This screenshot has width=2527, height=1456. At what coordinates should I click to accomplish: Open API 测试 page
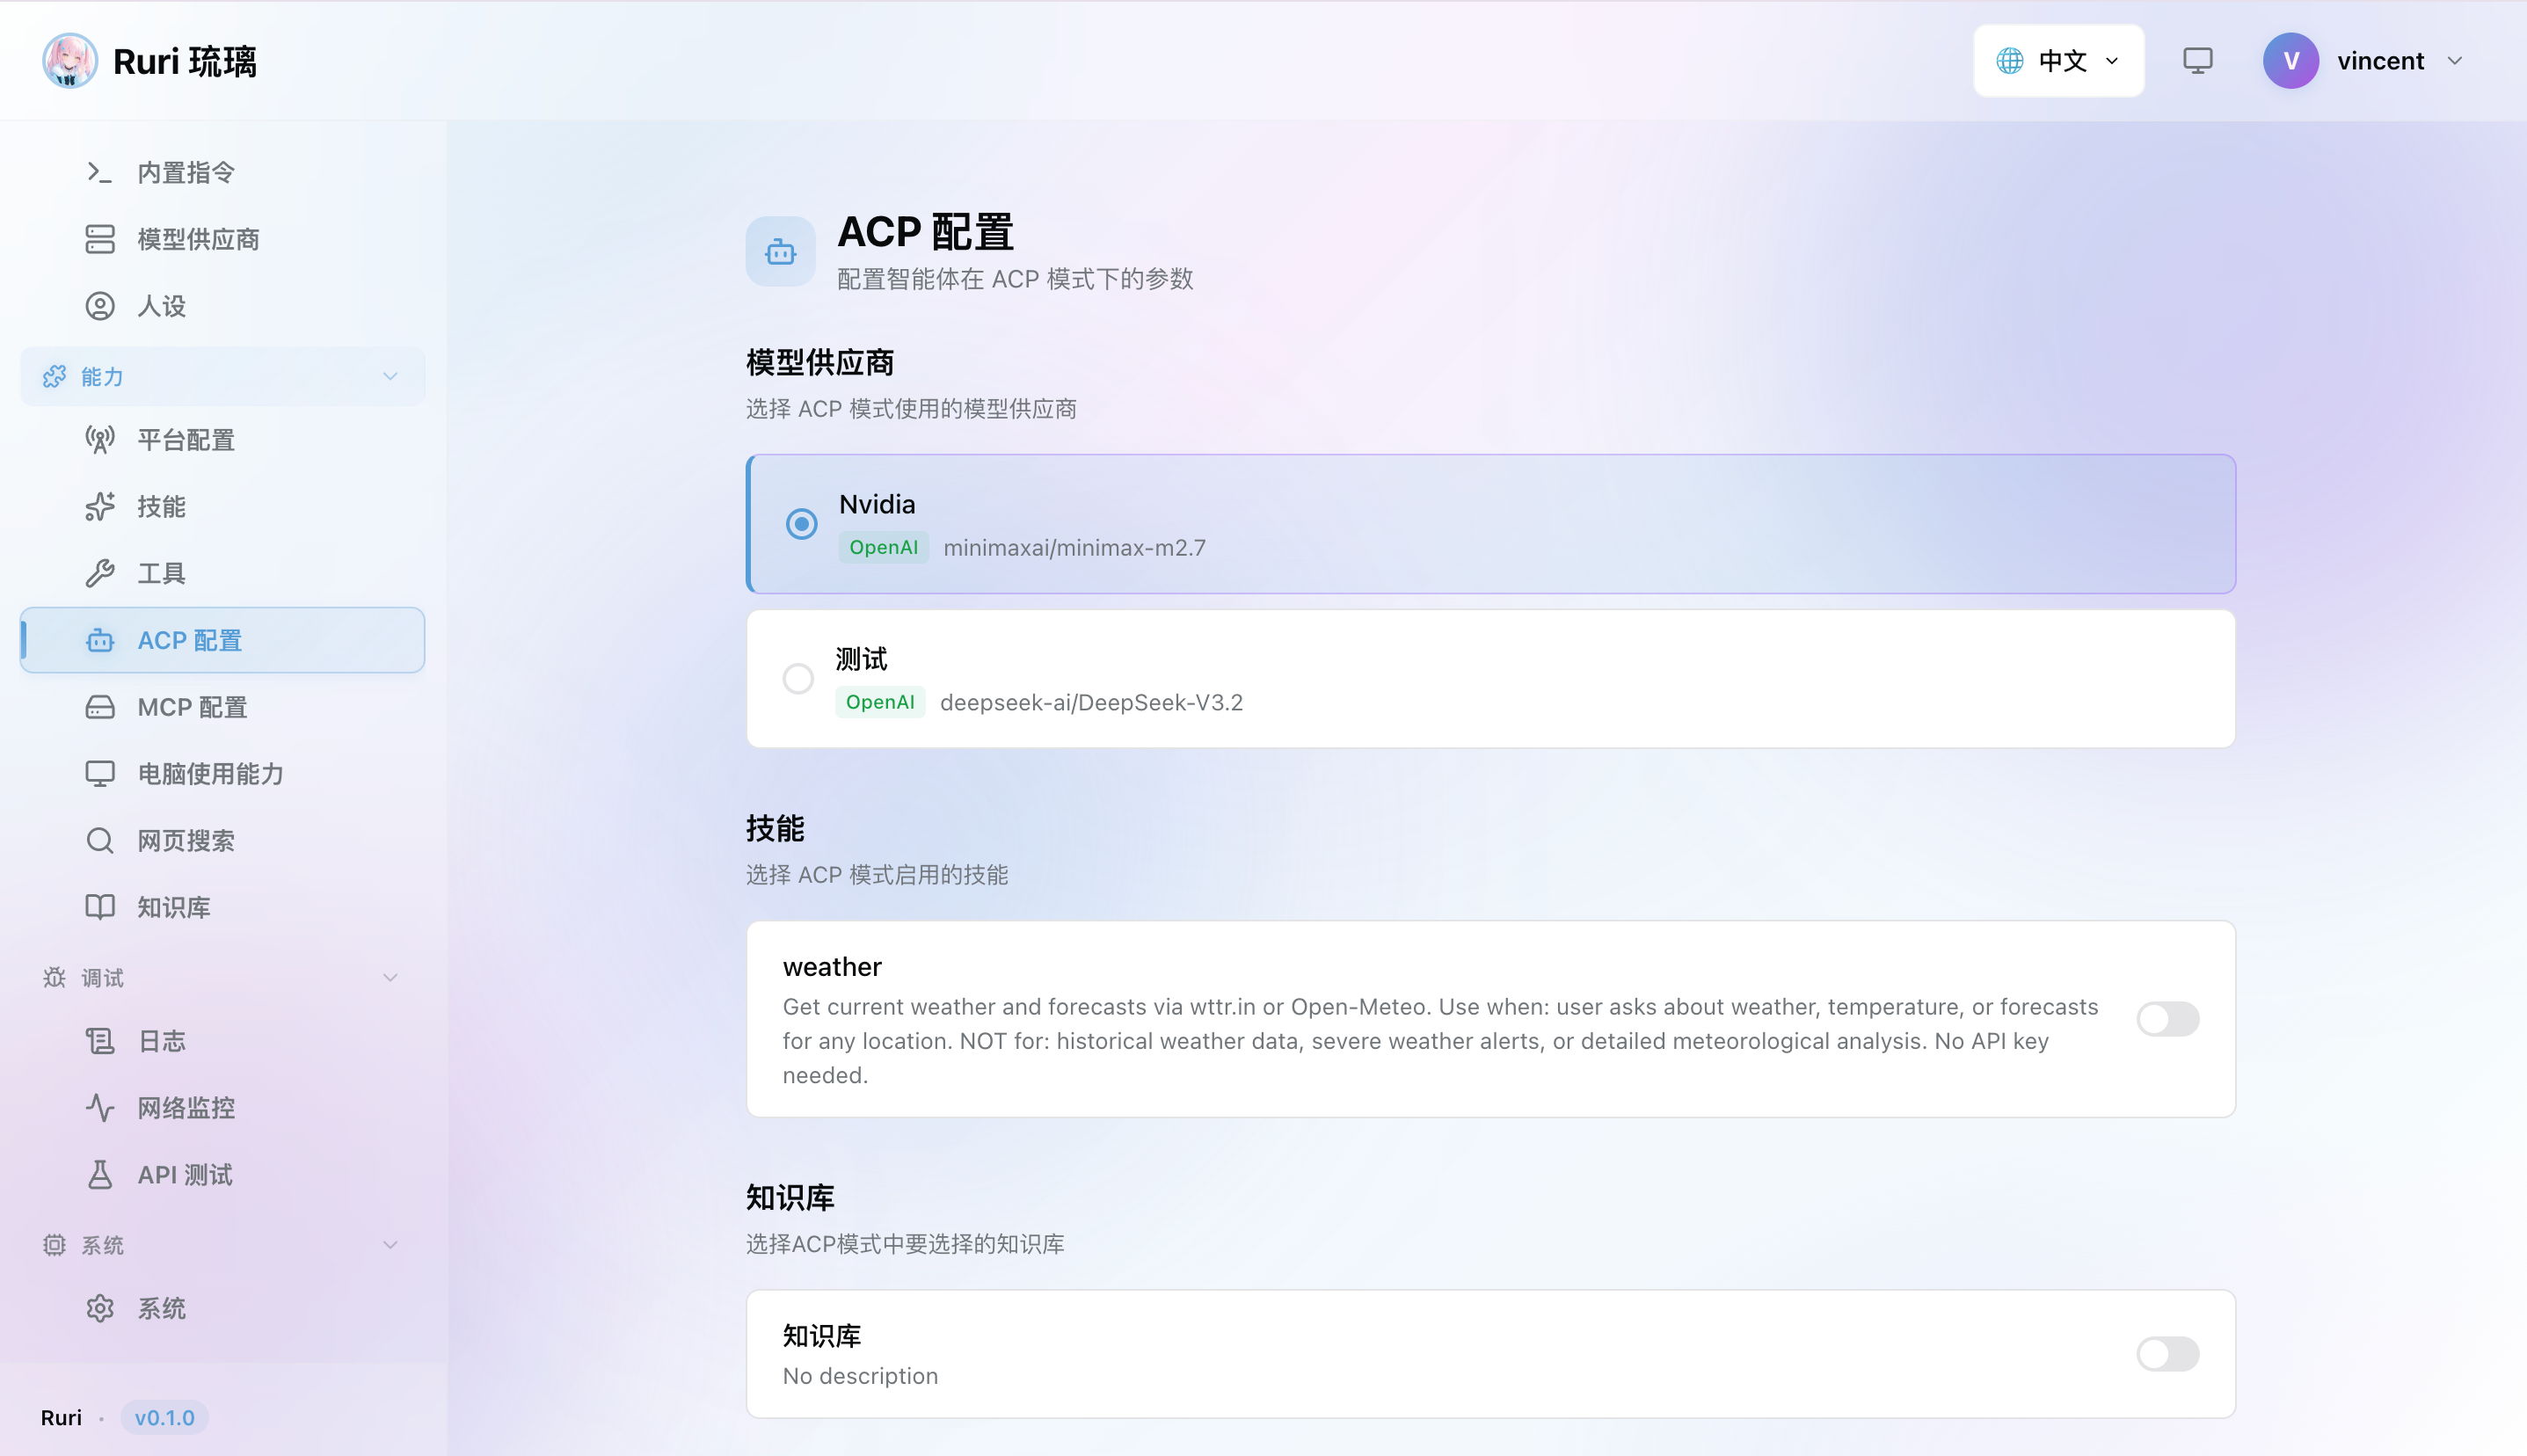222,1174
